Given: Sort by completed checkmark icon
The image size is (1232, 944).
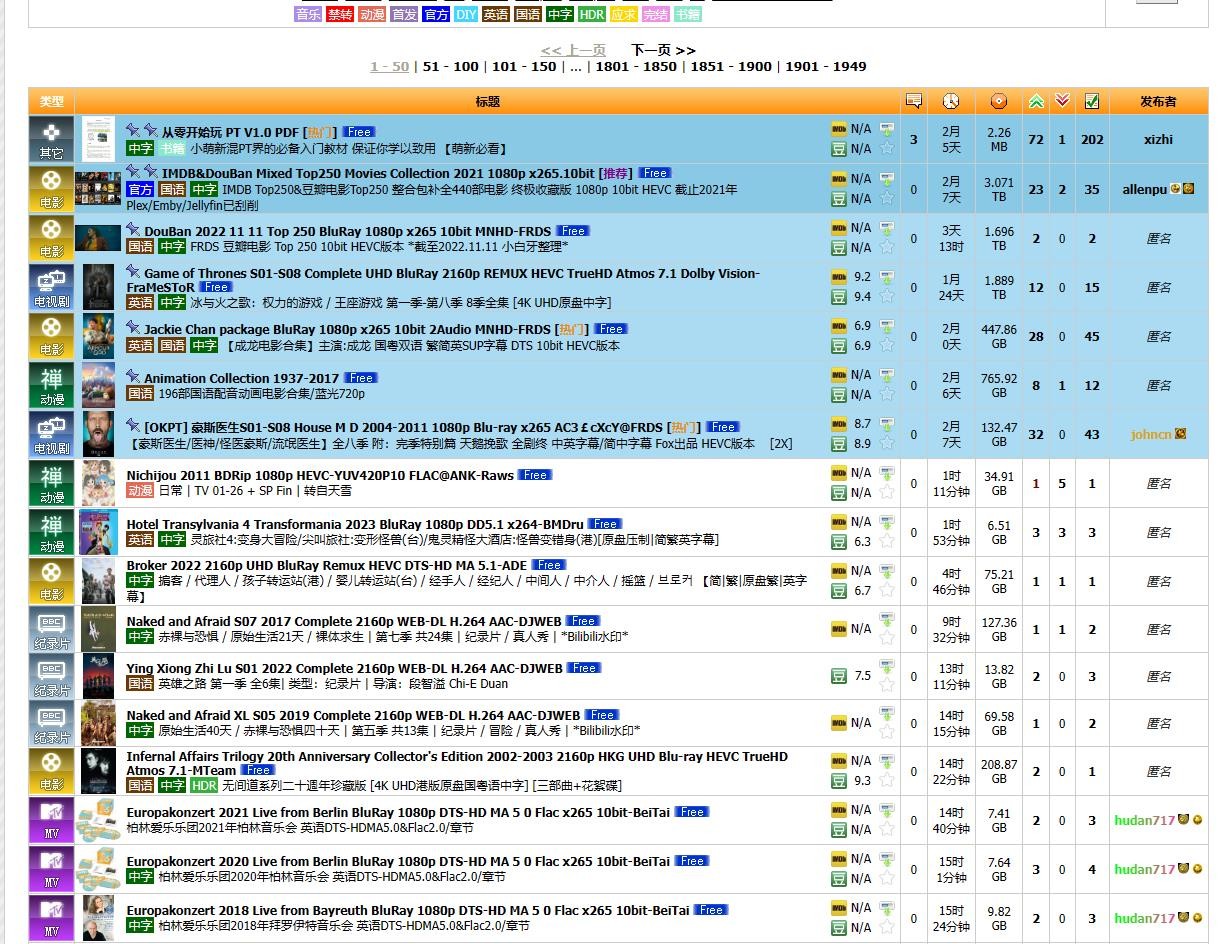Looking at the screenshot, I should click(x=1091, y=101).
